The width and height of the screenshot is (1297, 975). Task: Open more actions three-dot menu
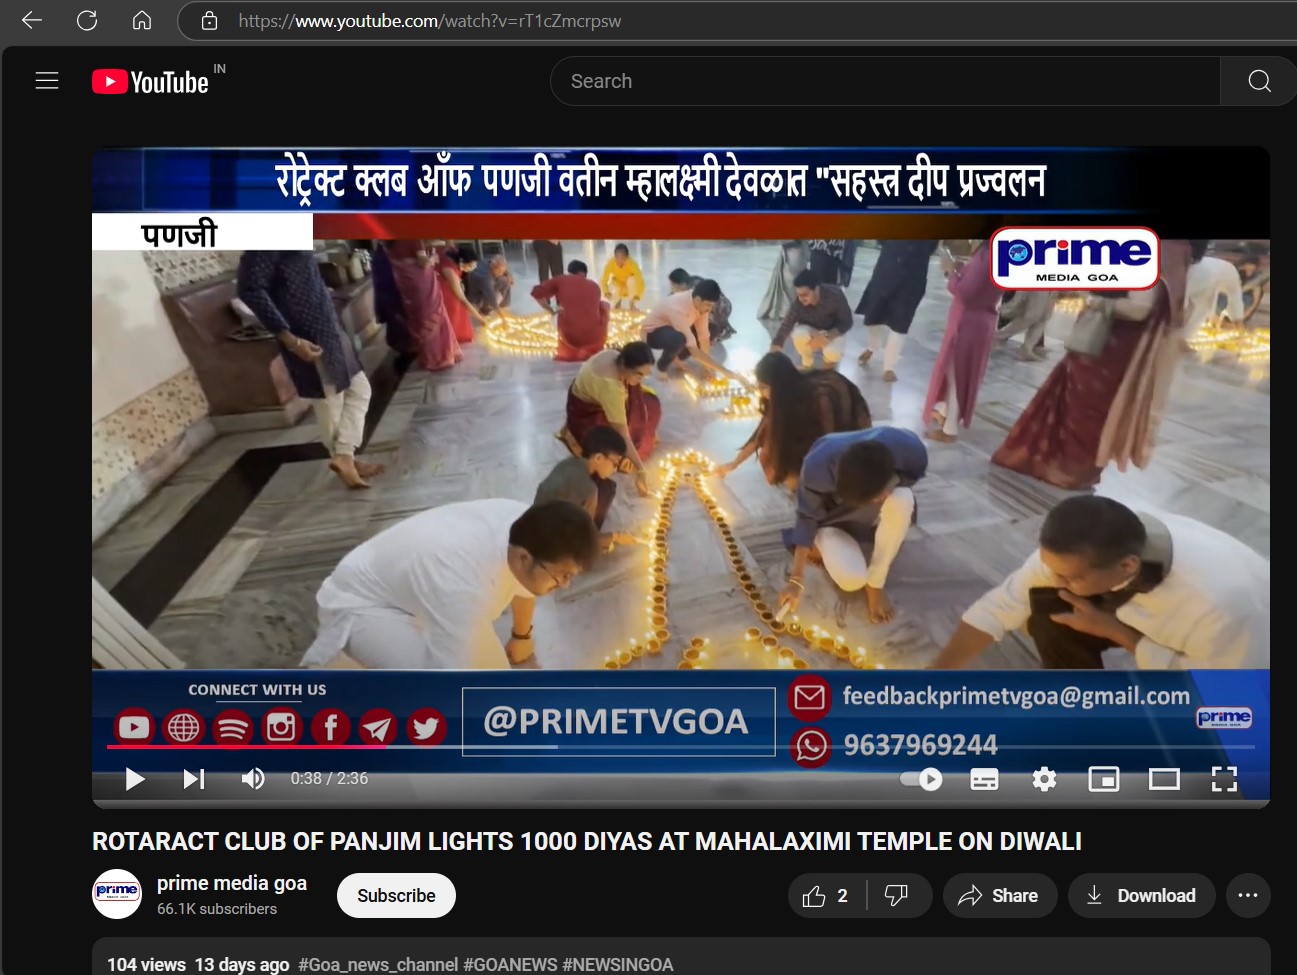(x=1248, y=896)
